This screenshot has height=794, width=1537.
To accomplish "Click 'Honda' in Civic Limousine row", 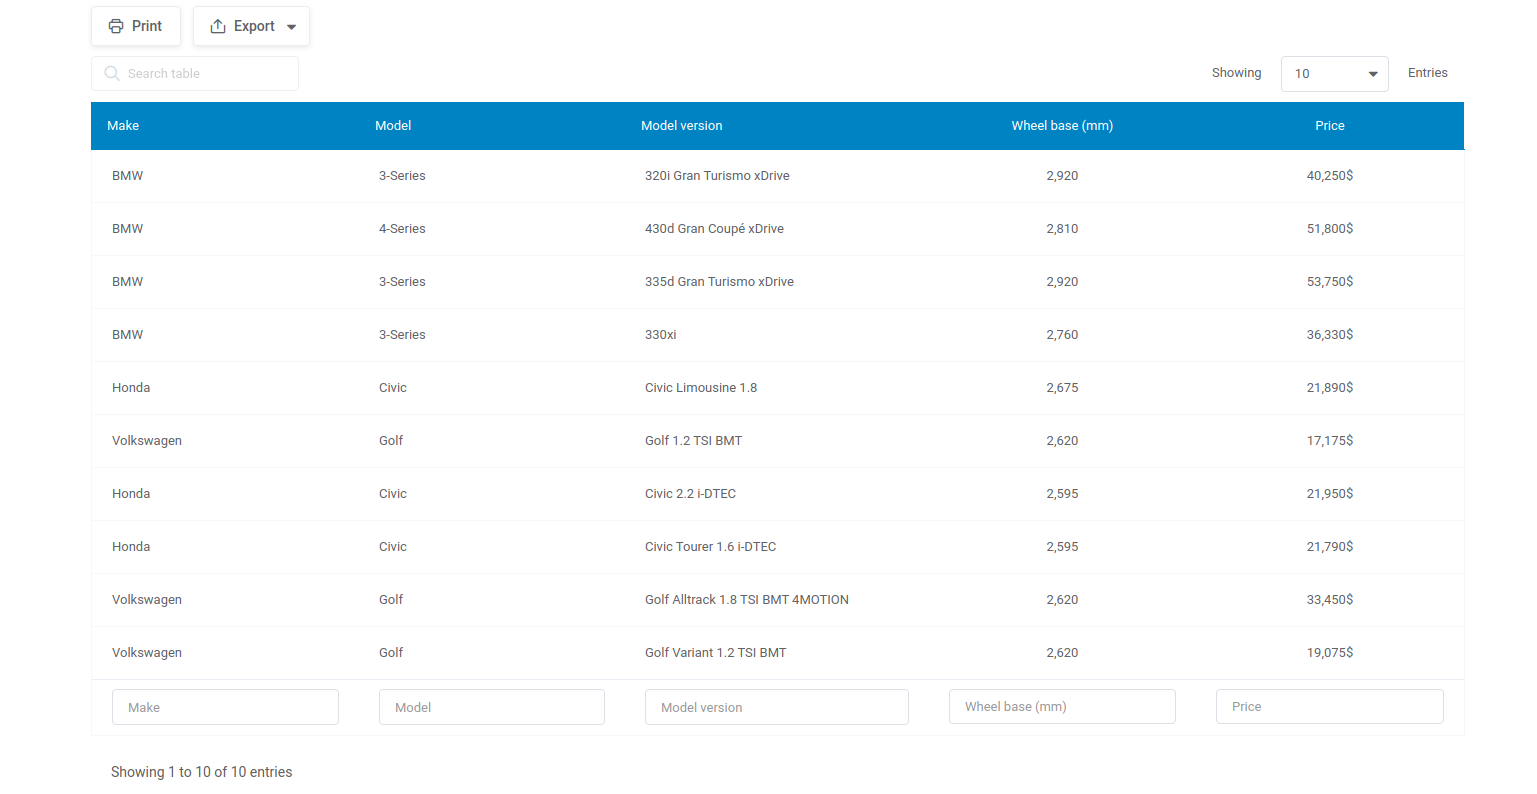I will [x=131, y=388].
